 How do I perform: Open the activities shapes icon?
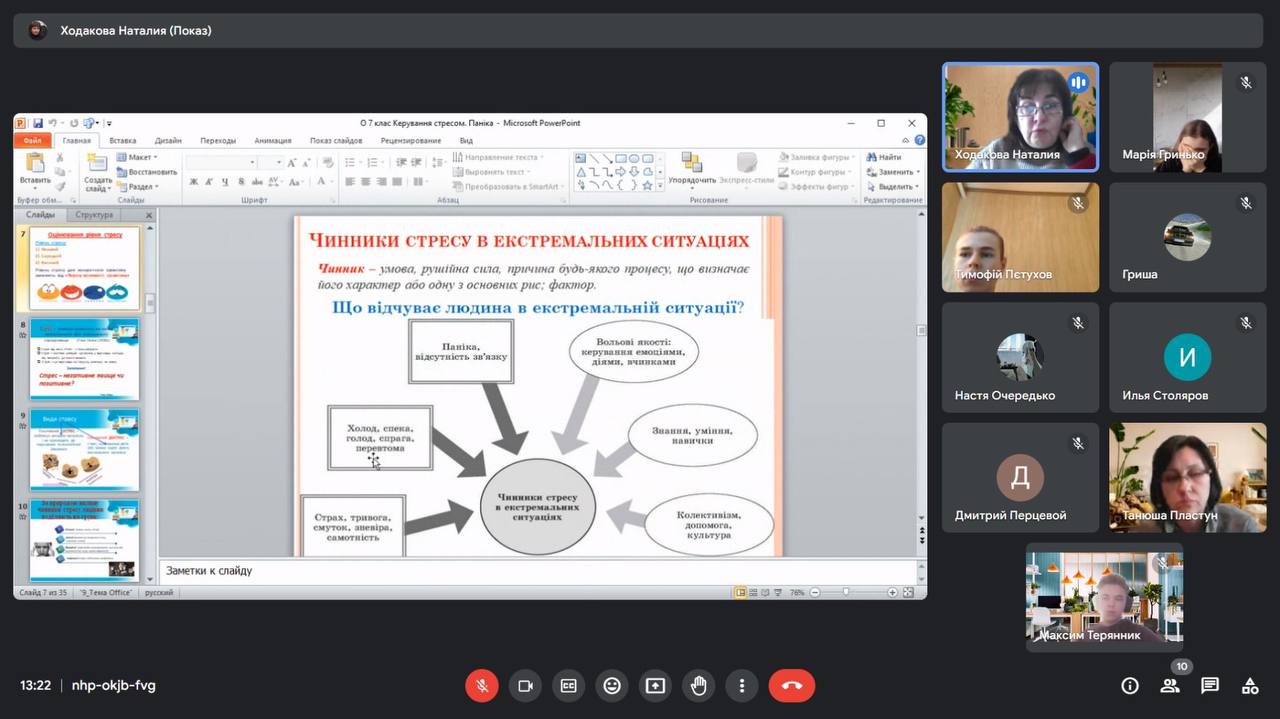coord(1250,686)
